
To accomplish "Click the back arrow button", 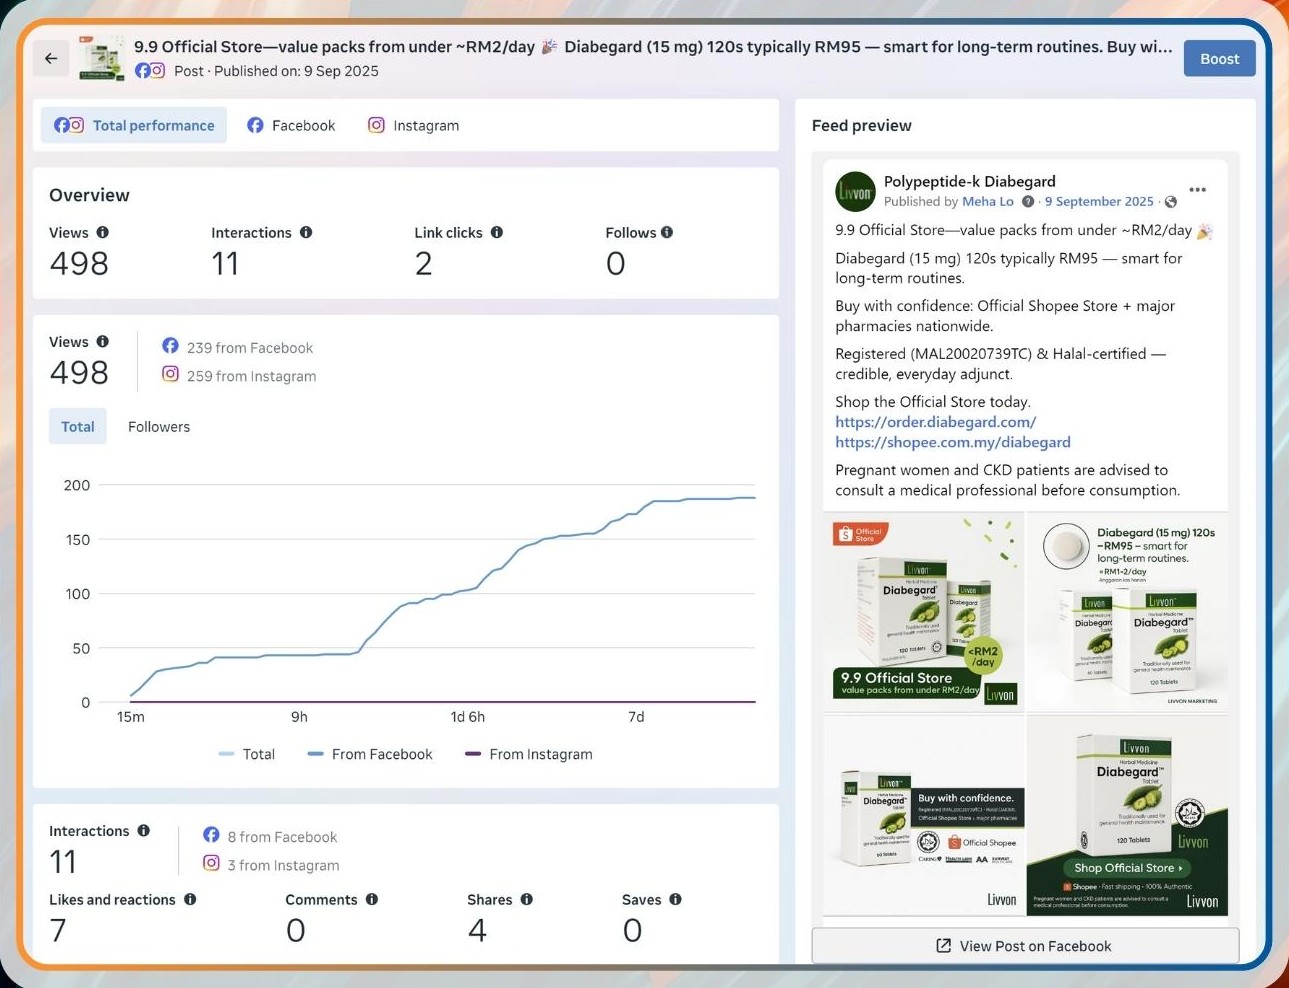I will [x=51, y=59].
